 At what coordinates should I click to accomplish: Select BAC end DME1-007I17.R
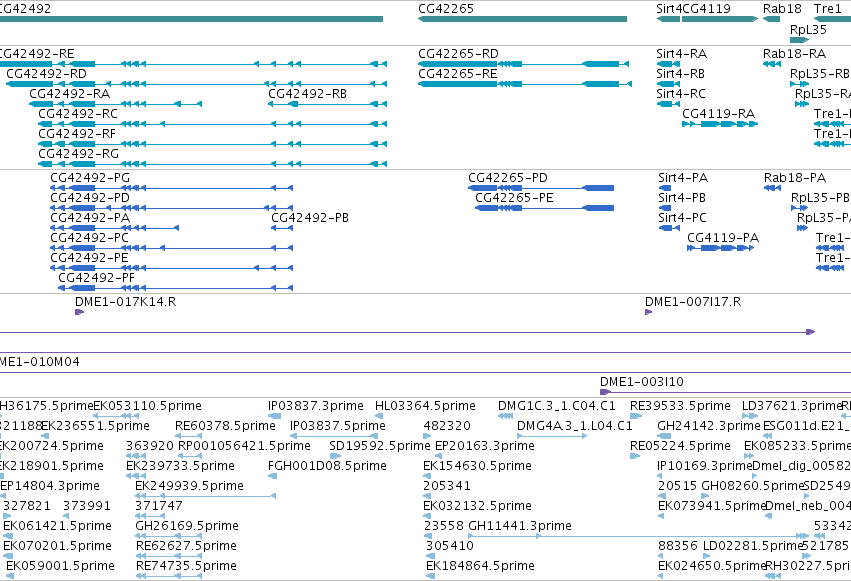click(x=649, y=312)
